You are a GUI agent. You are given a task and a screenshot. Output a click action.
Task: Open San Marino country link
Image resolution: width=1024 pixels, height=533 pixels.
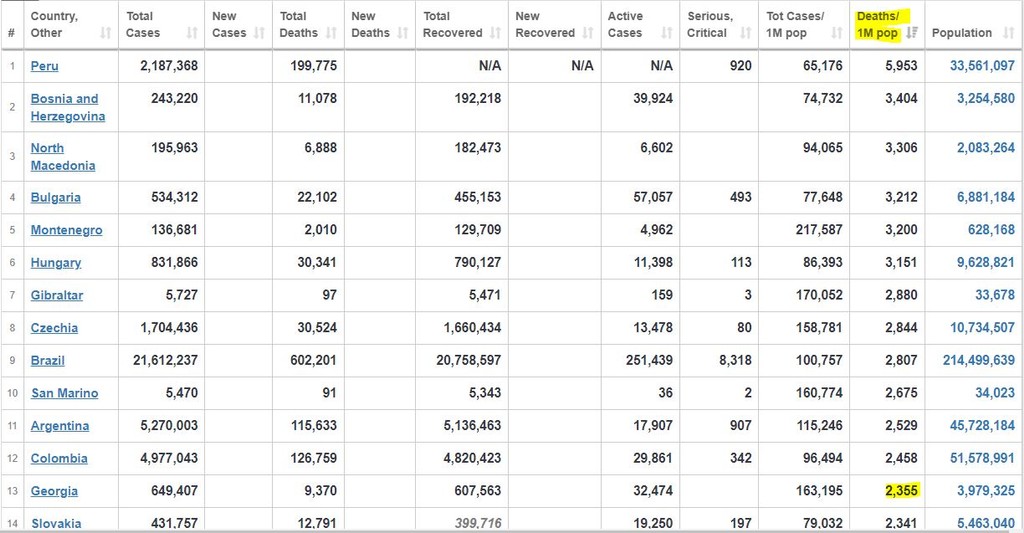pos(64,393)
